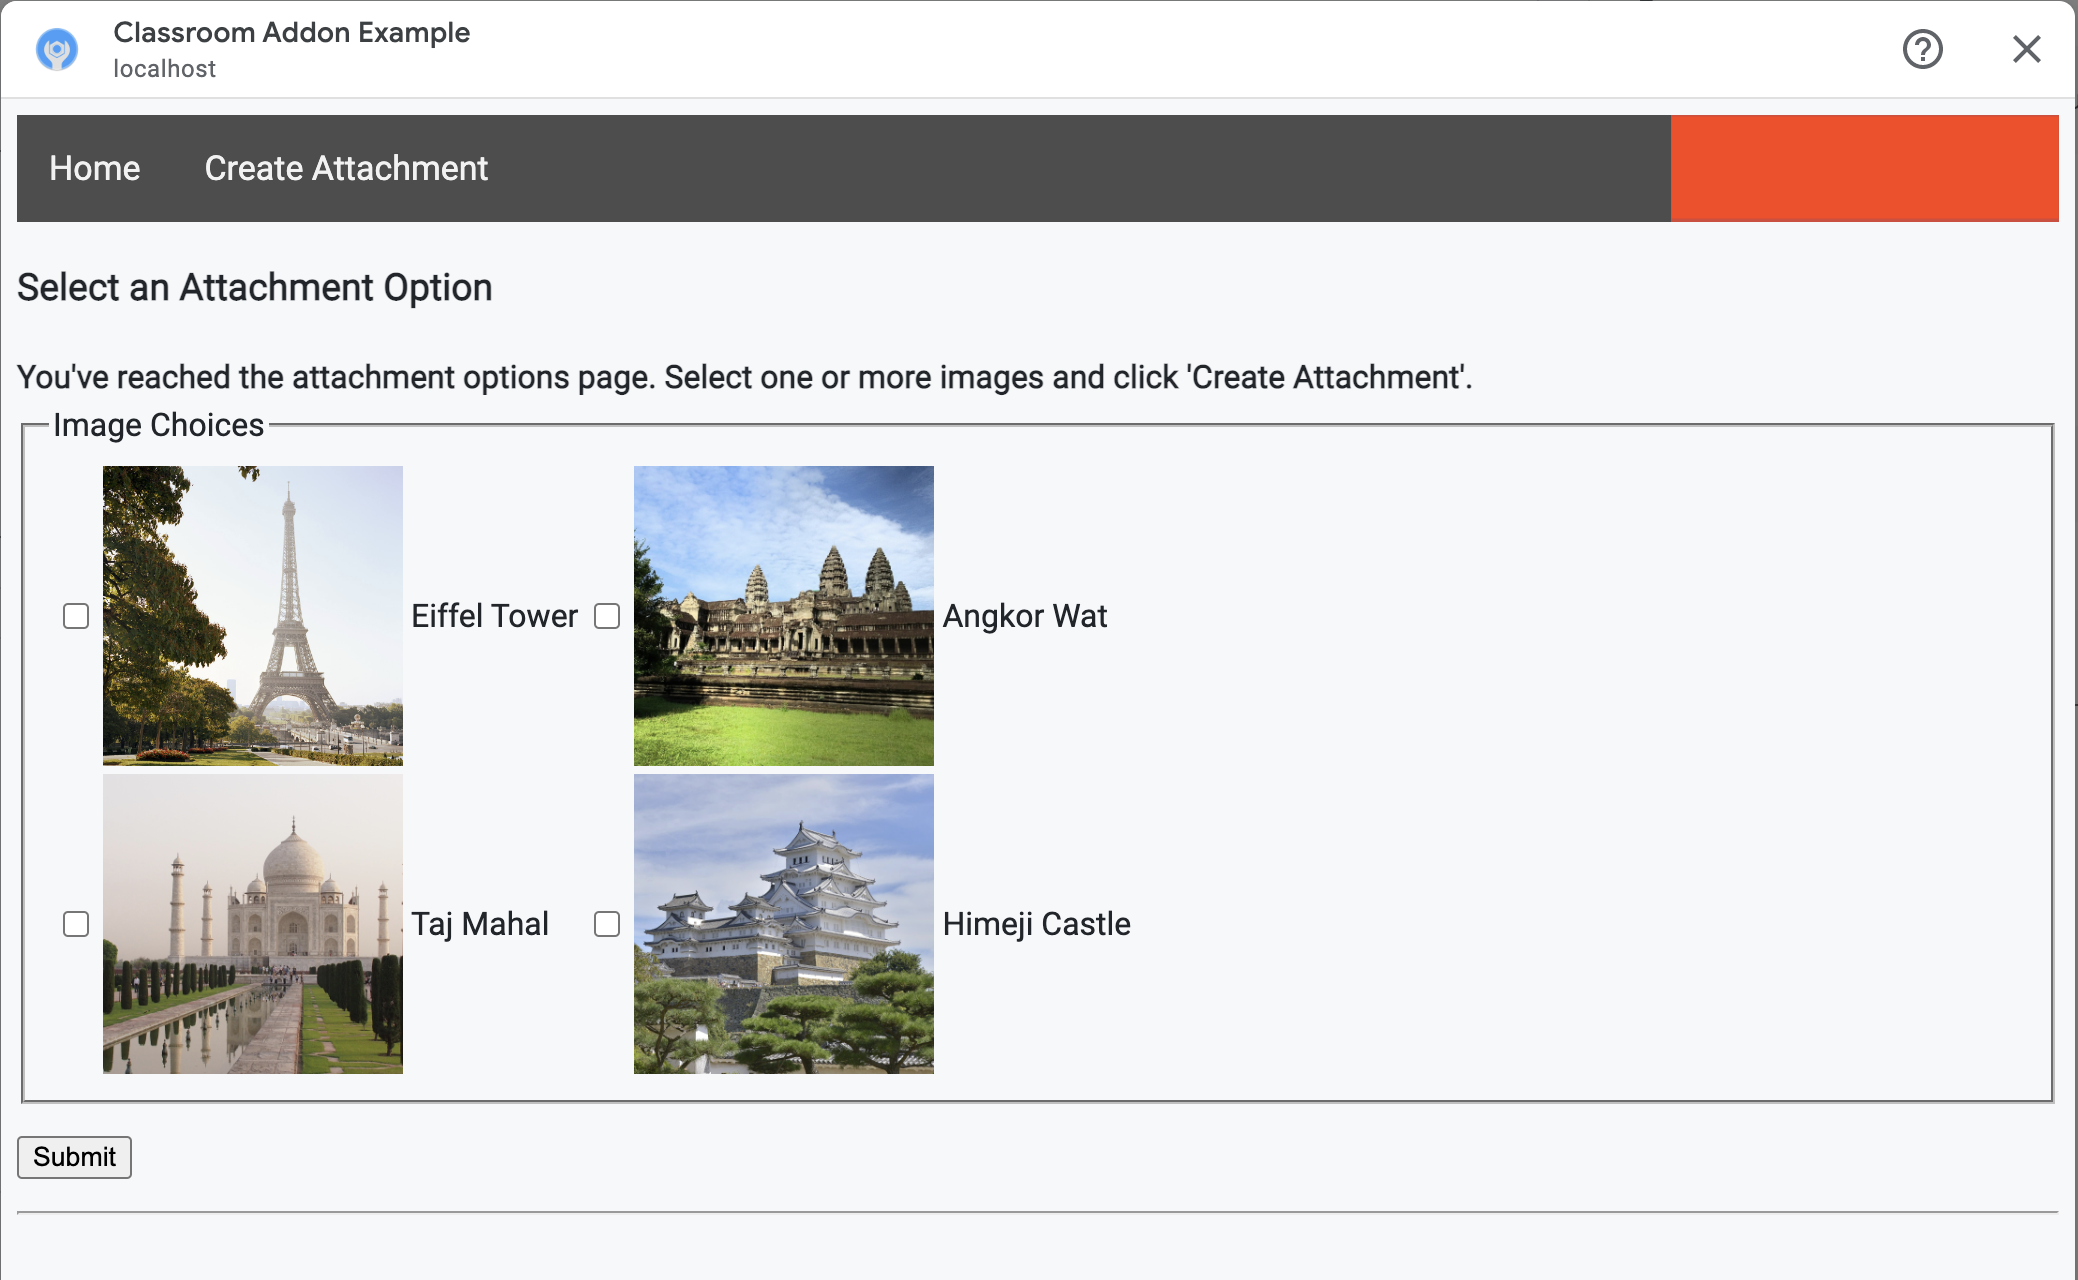Enable the Himeji Castle checkbox
Screen dimensions: 2078x1280
point(607,924)
